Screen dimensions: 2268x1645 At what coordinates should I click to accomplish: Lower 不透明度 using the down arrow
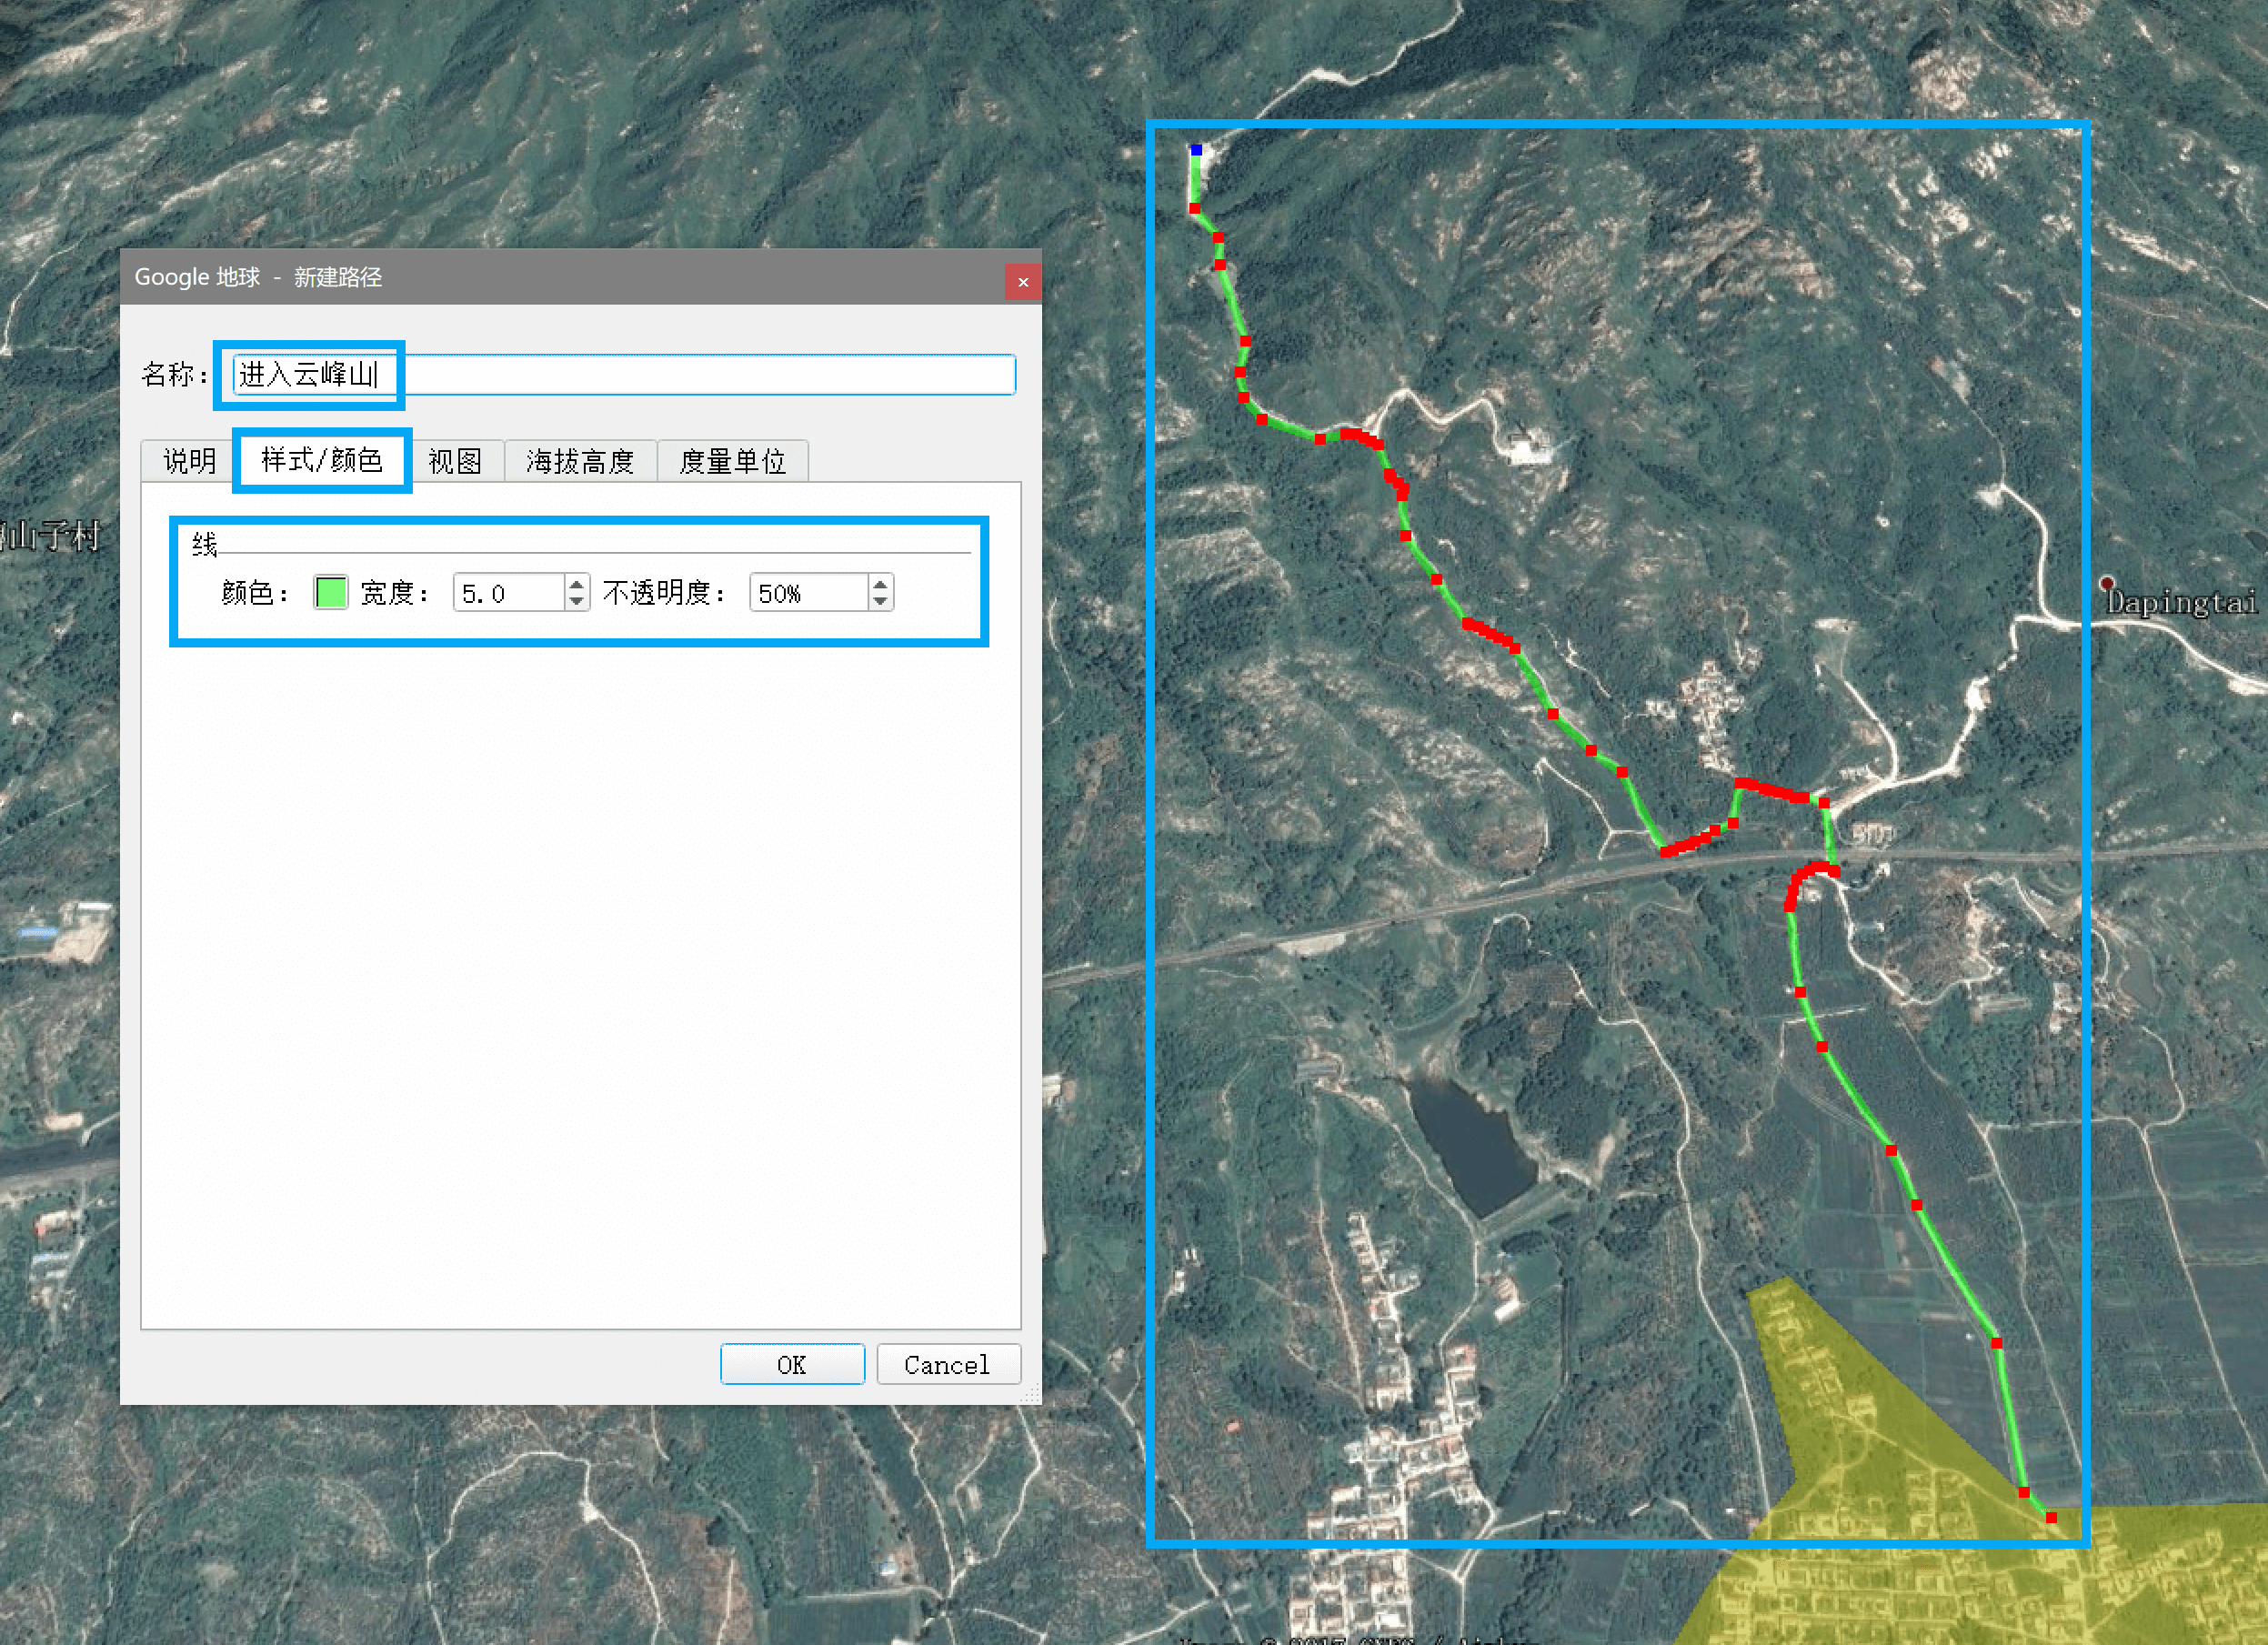click(879, 601)
